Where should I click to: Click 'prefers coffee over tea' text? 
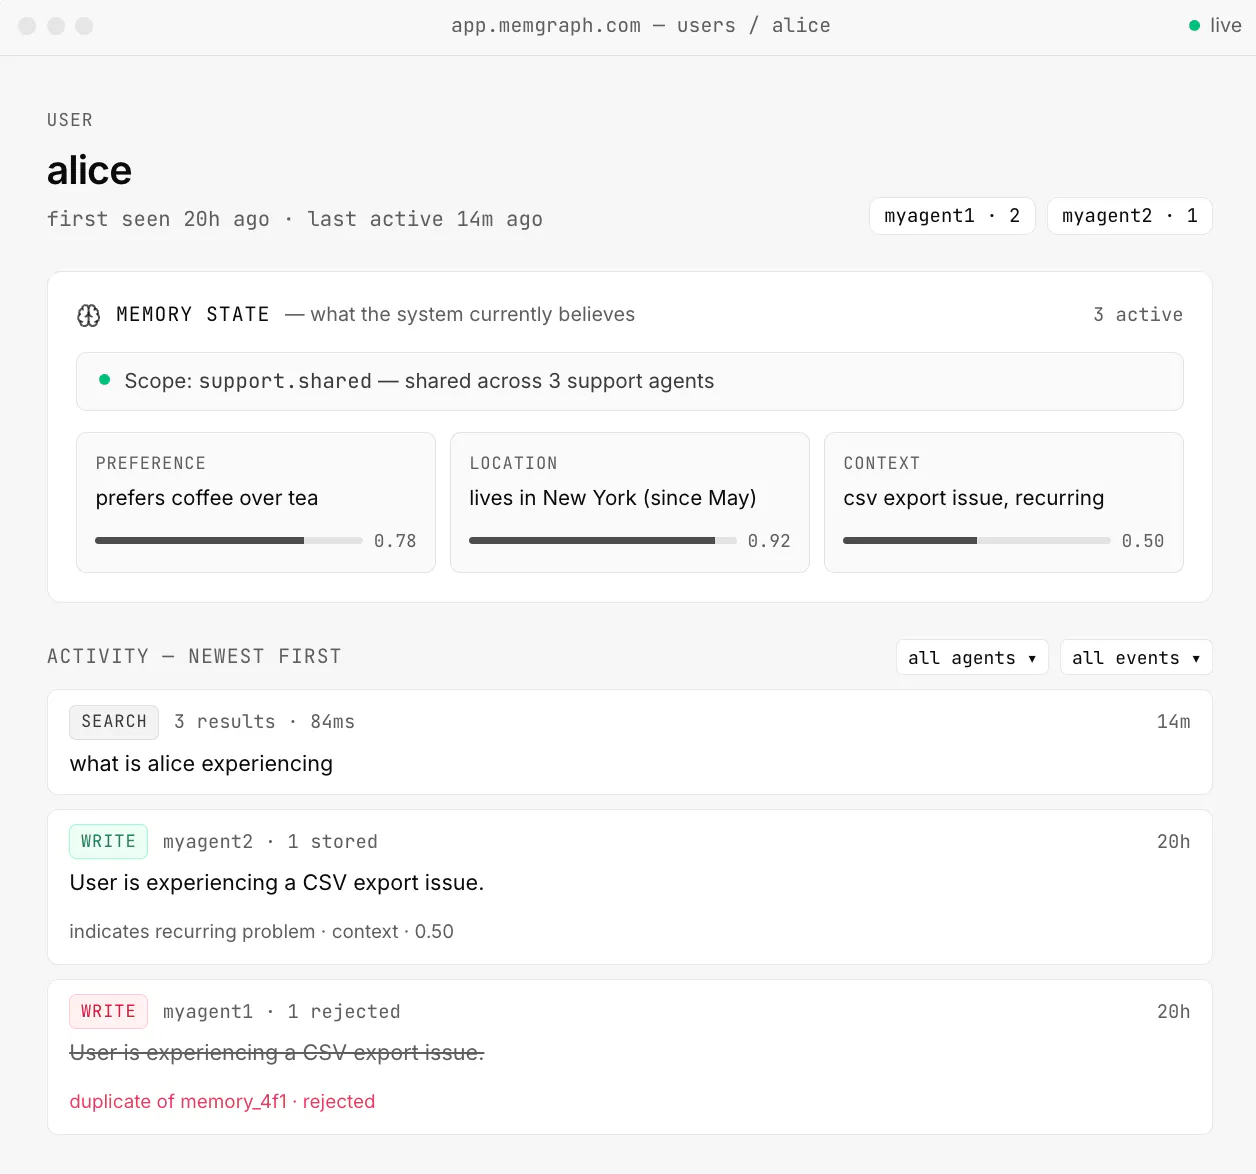pos(207,498)
